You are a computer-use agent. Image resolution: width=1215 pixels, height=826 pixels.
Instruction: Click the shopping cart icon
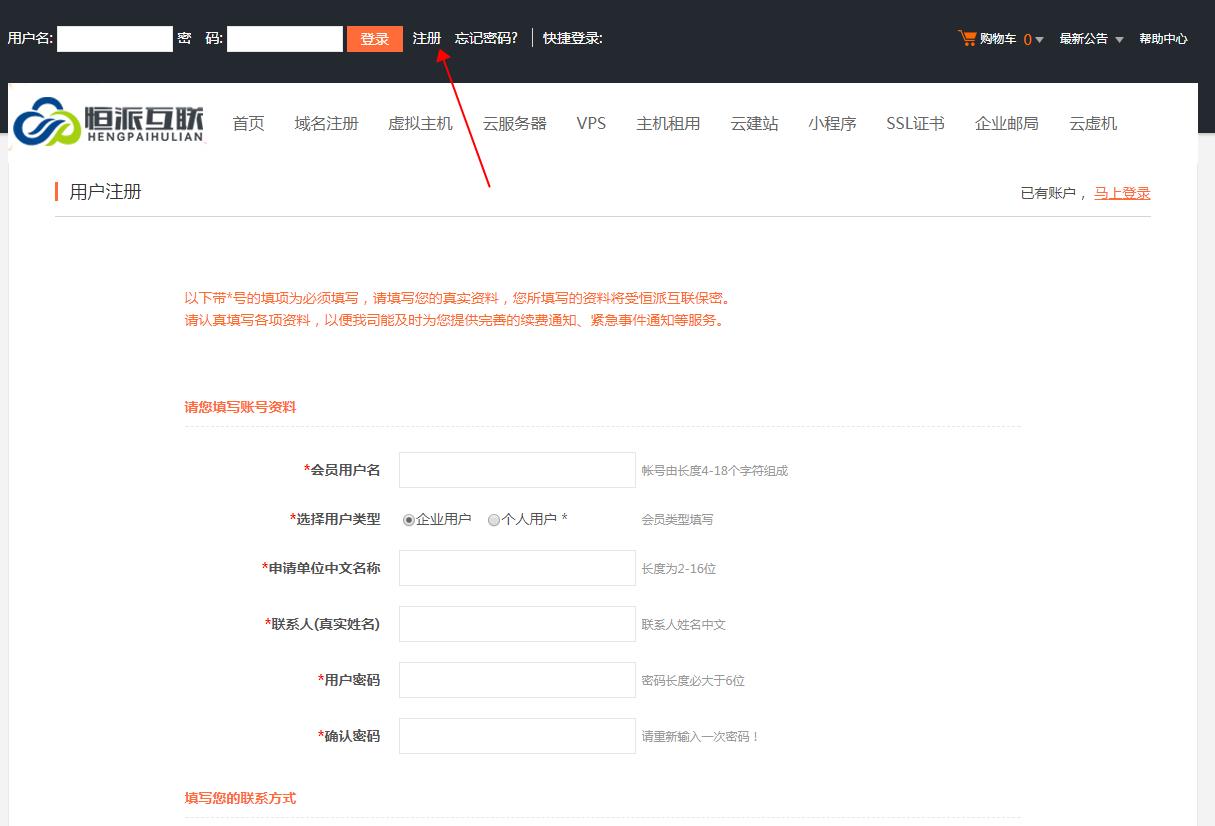(x=967, y=37)
